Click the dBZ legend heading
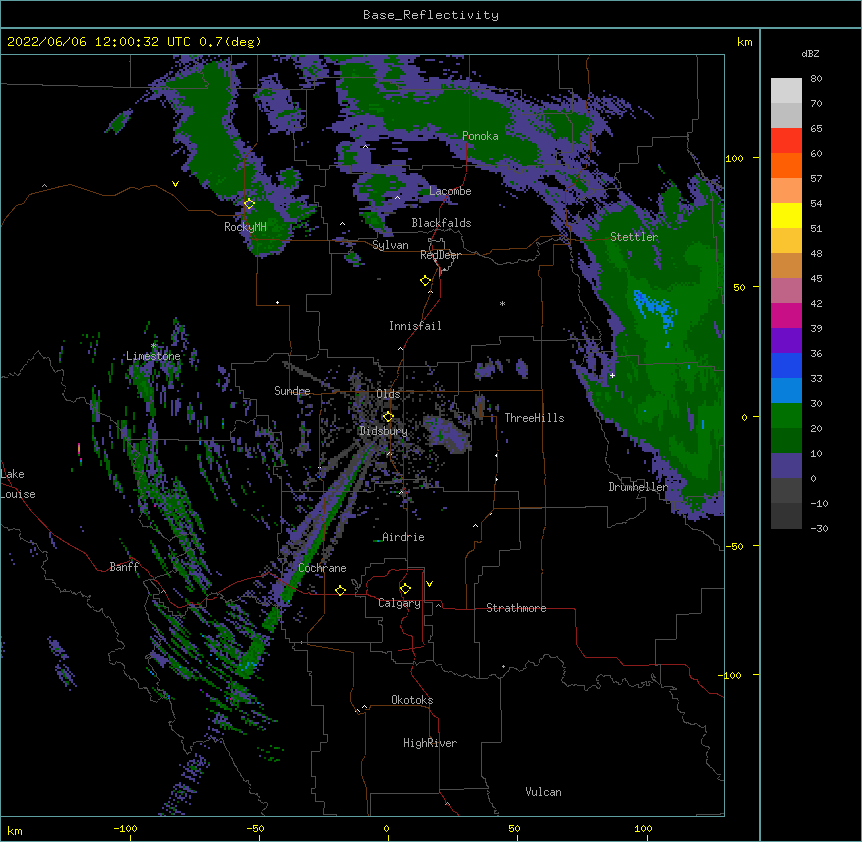 810,54
